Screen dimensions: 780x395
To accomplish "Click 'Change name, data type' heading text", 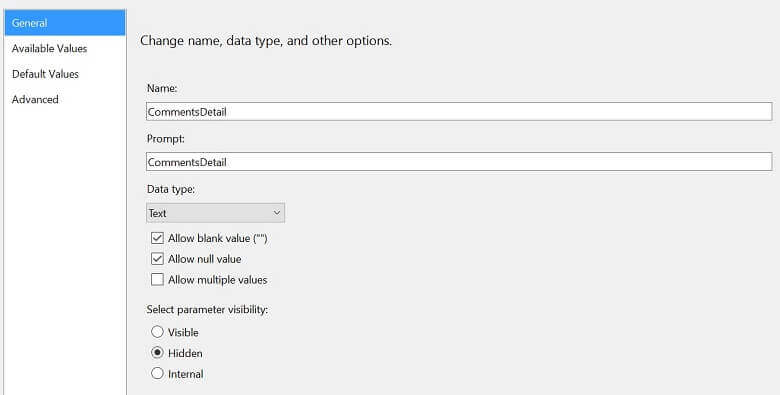I will pyautogui.click(x=266, y=41).
